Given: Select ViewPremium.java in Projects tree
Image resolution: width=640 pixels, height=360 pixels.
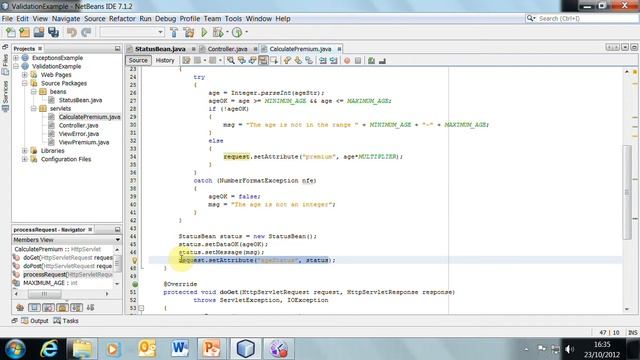Looking at the screenshot, I should pos(84,142).
